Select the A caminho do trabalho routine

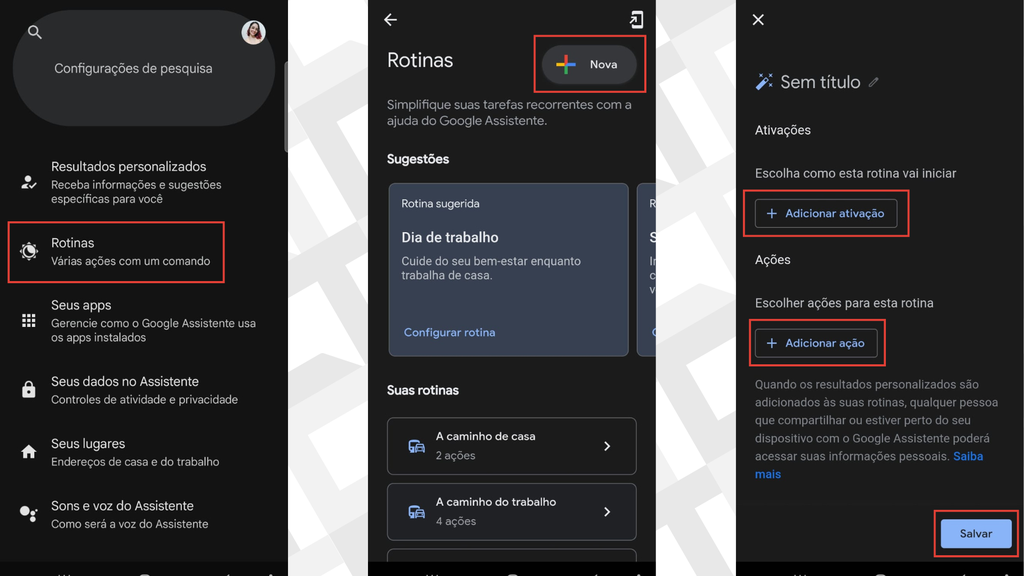[x=511, y=511]
